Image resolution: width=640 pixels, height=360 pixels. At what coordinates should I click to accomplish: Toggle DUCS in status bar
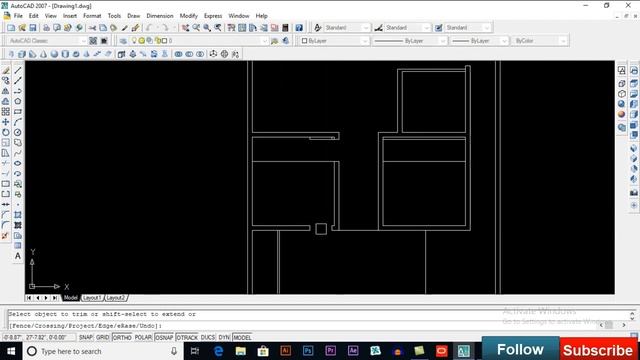[x=208, y=338]
